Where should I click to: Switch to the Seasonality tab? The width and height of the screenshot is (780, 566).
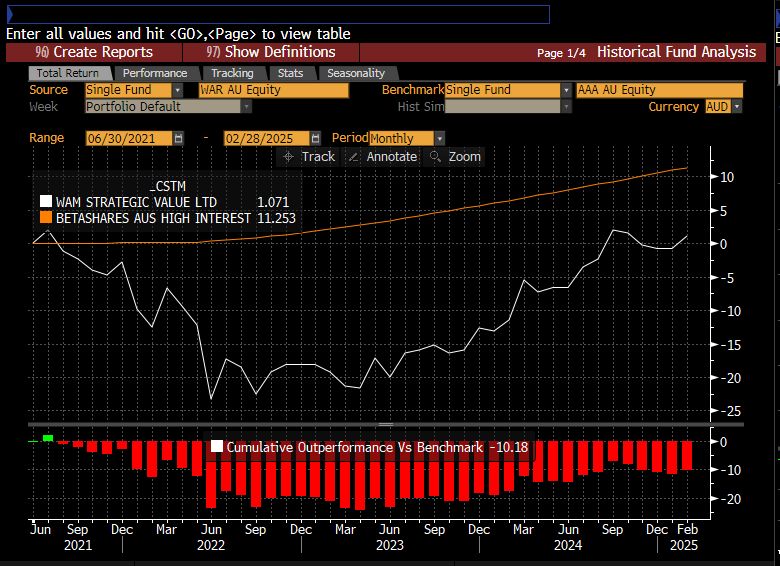356,73
